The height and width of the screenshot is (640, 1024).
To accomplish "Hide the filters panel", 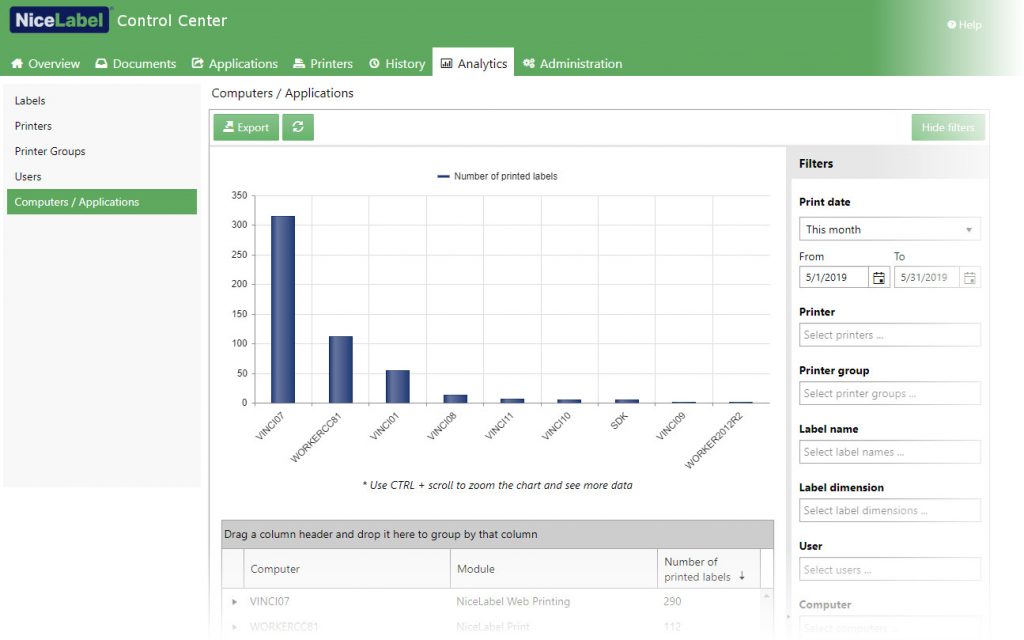I will 947,127.
